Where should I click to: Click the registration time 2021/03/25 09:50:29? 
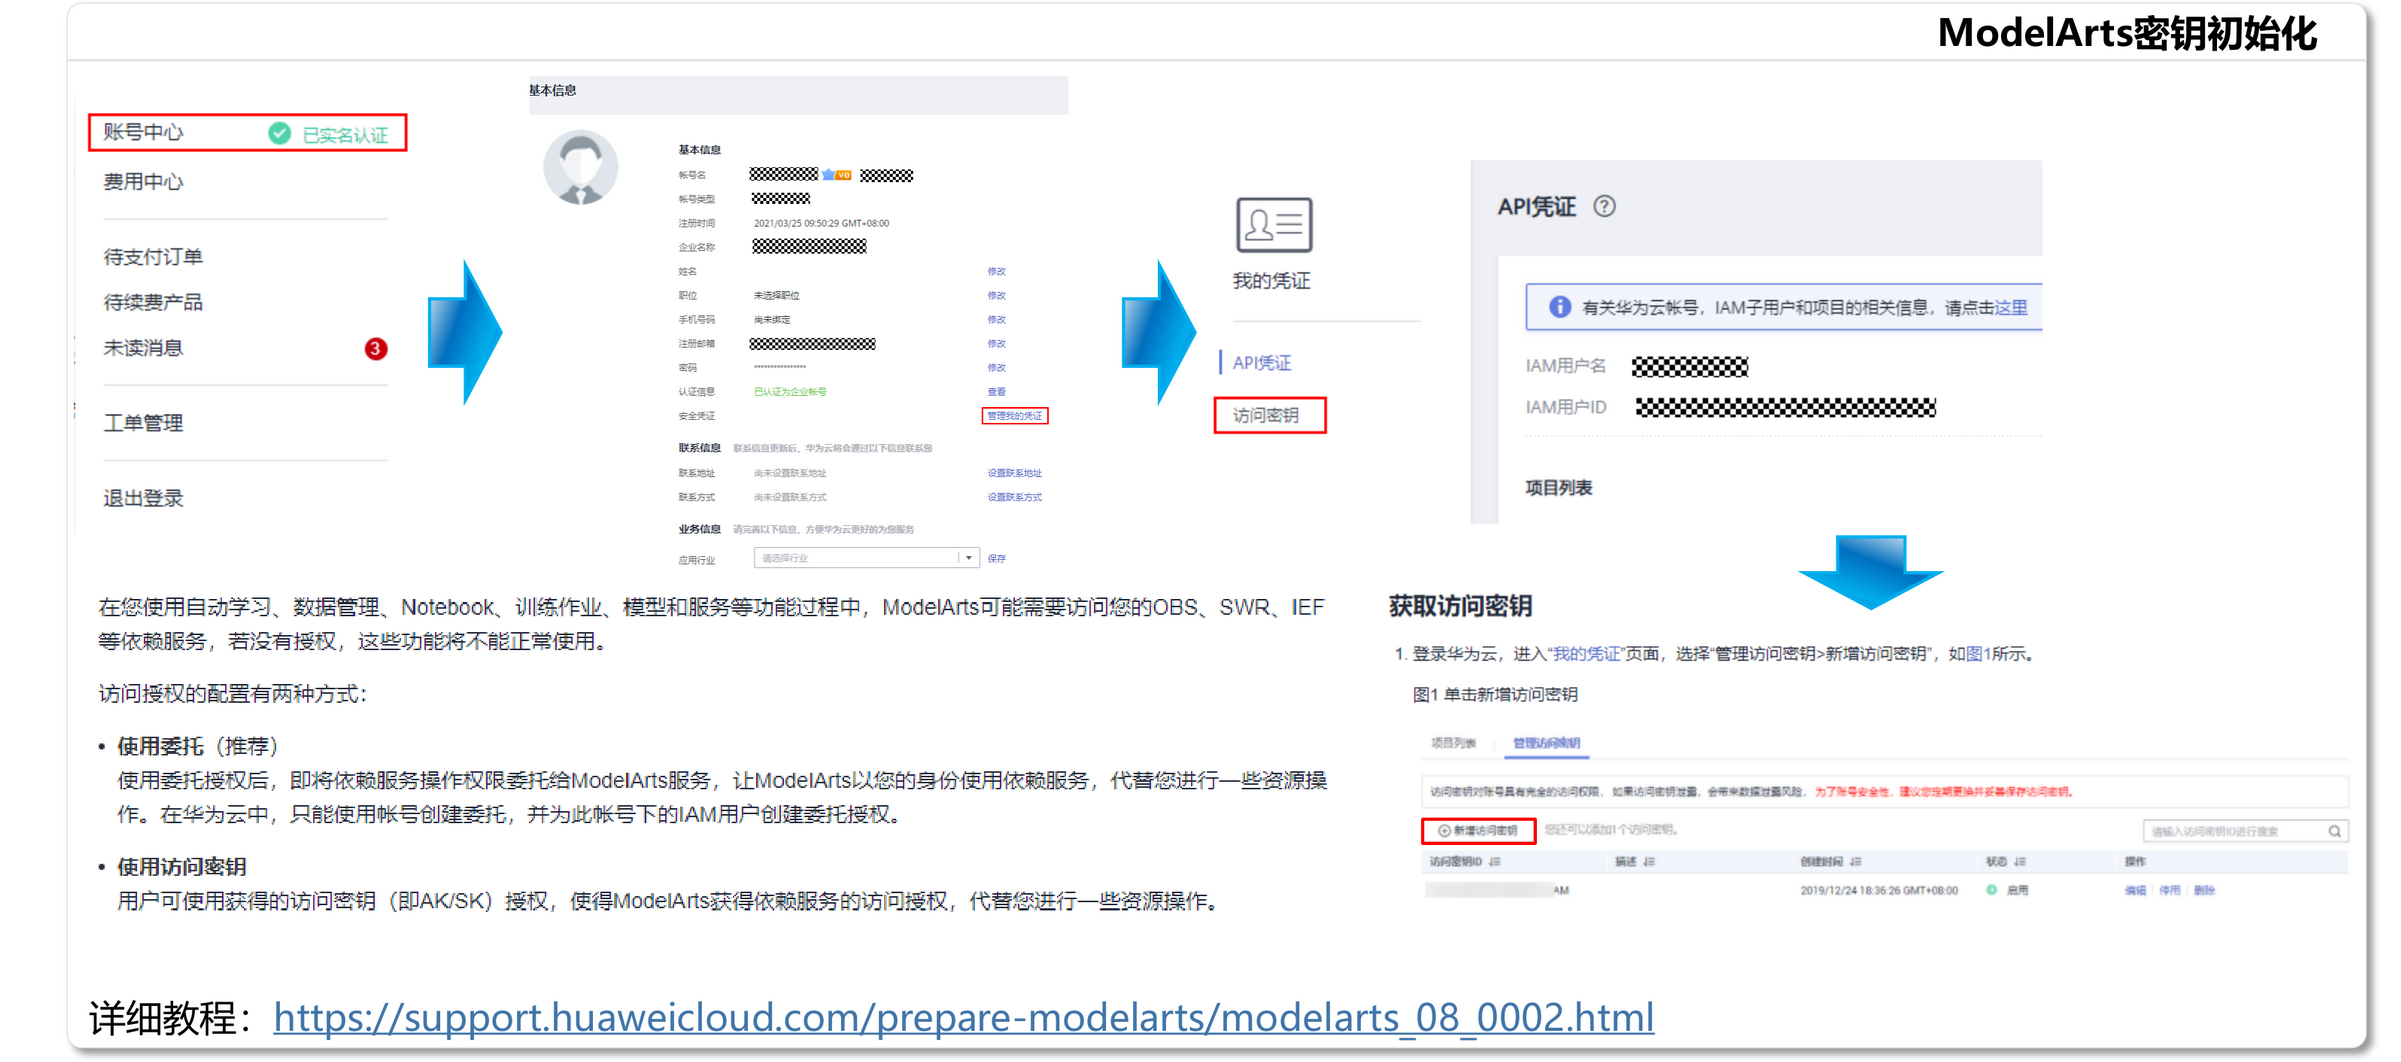820,223
